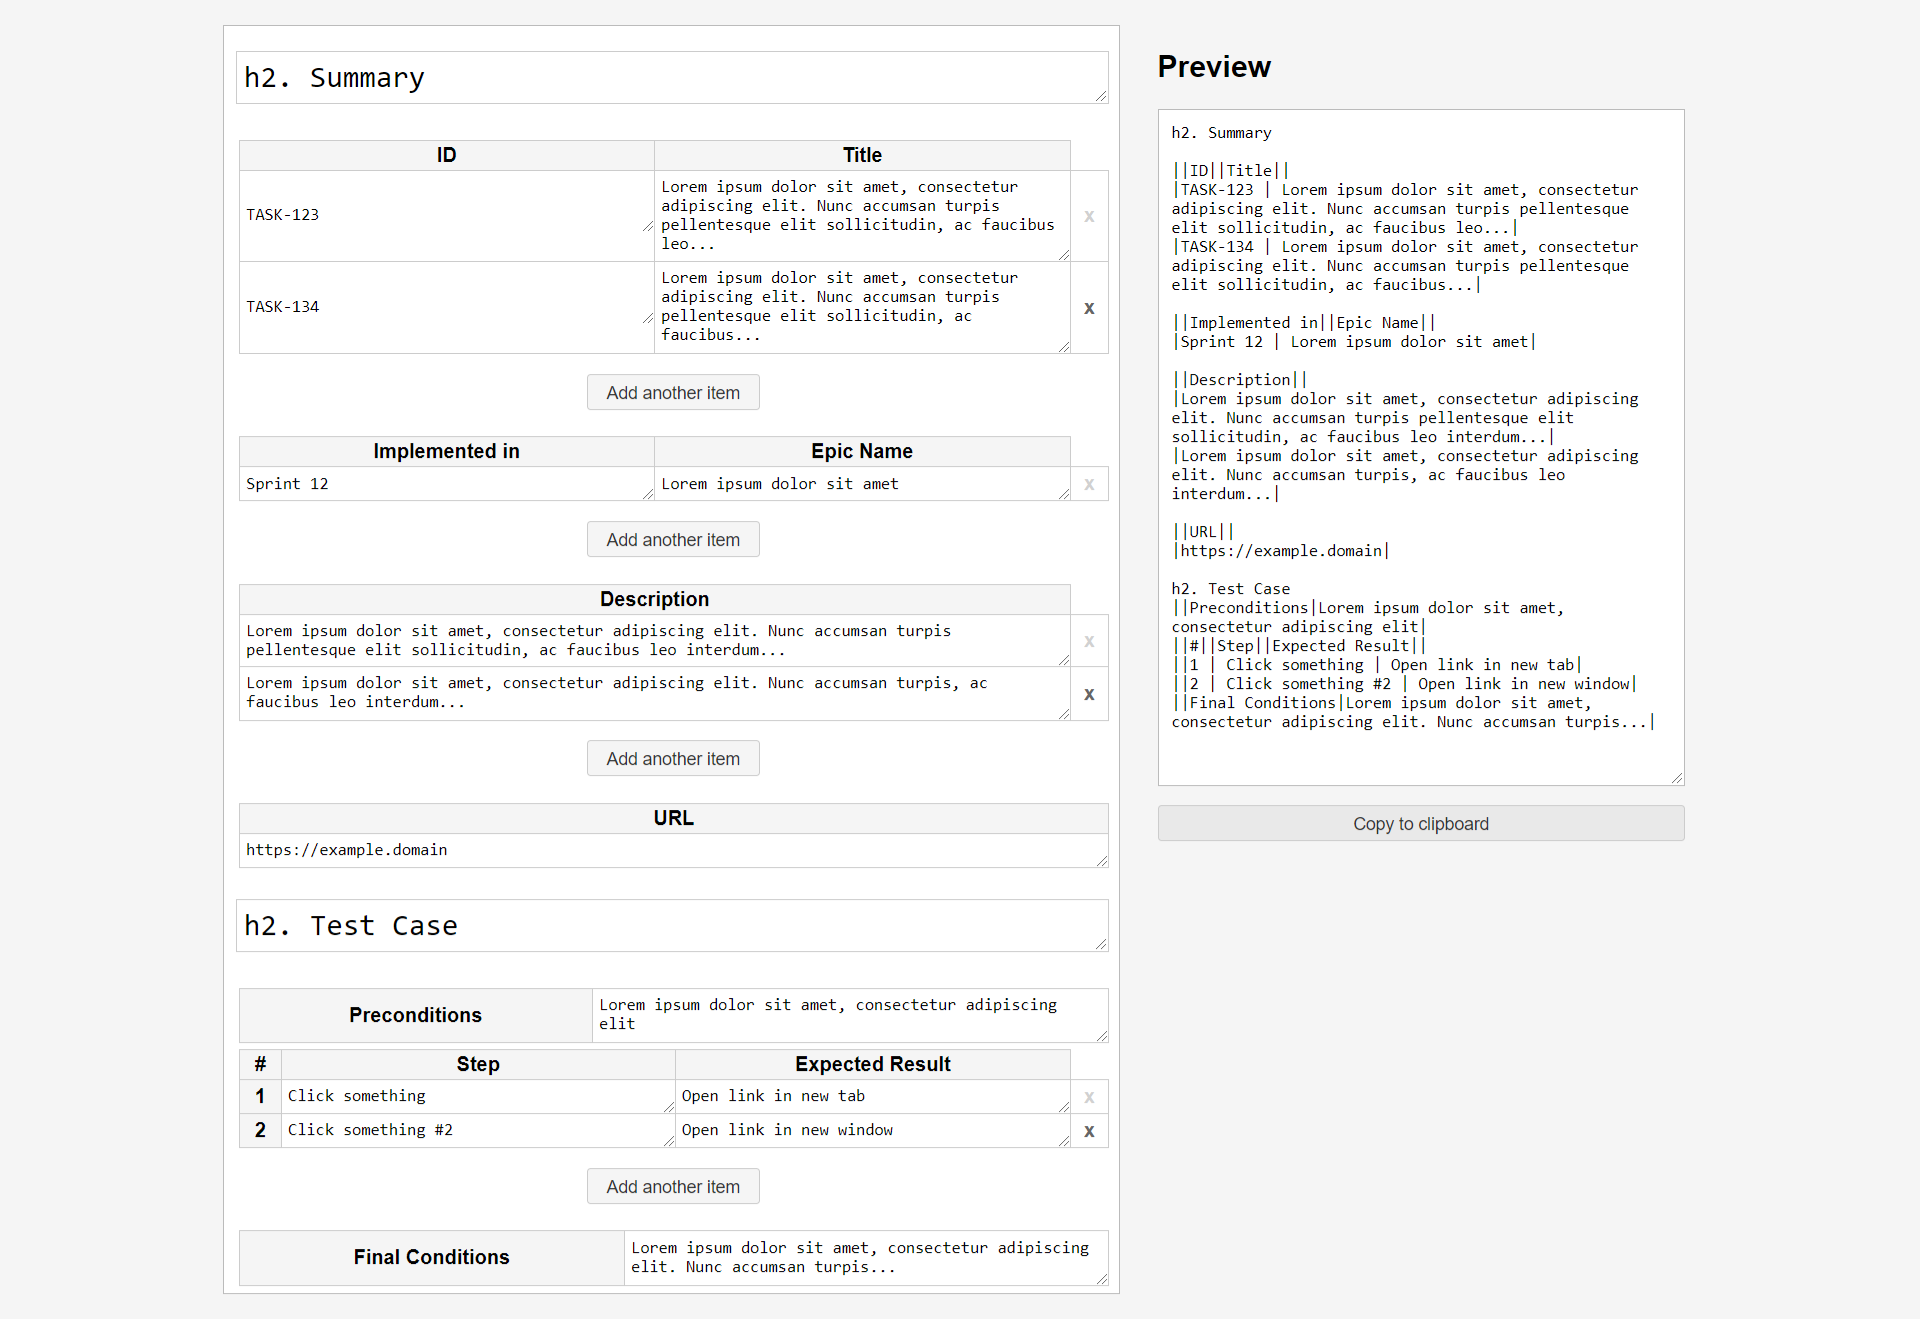Edit the TASK-123 ID field
Image resolution: width=1920 pixels, height=1319 pixels.
pos(446,215)
